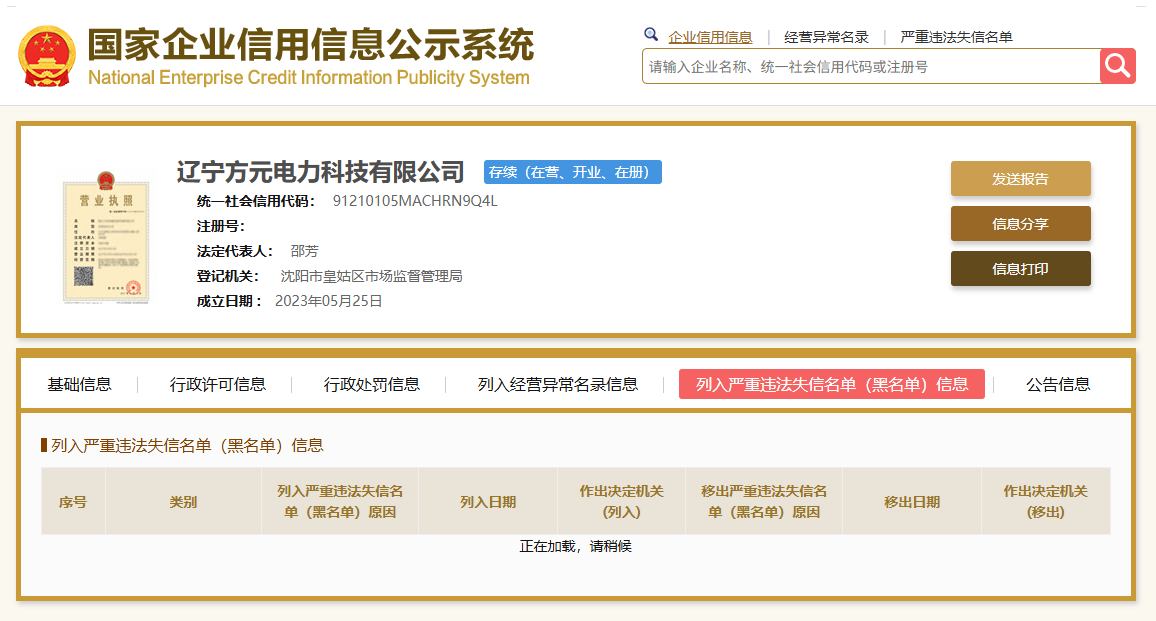The width and height of the screenshot is (1156, 621).
Task: Select the 企业信用信息 search category
Action: tap(710, 37)
